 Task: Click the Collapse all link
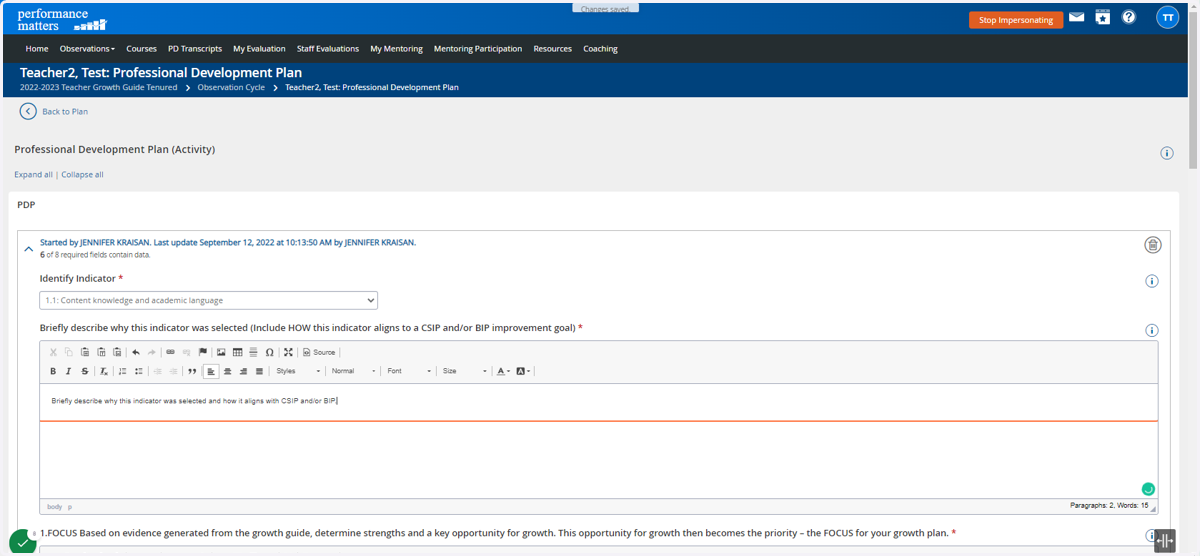coord(82,174)
